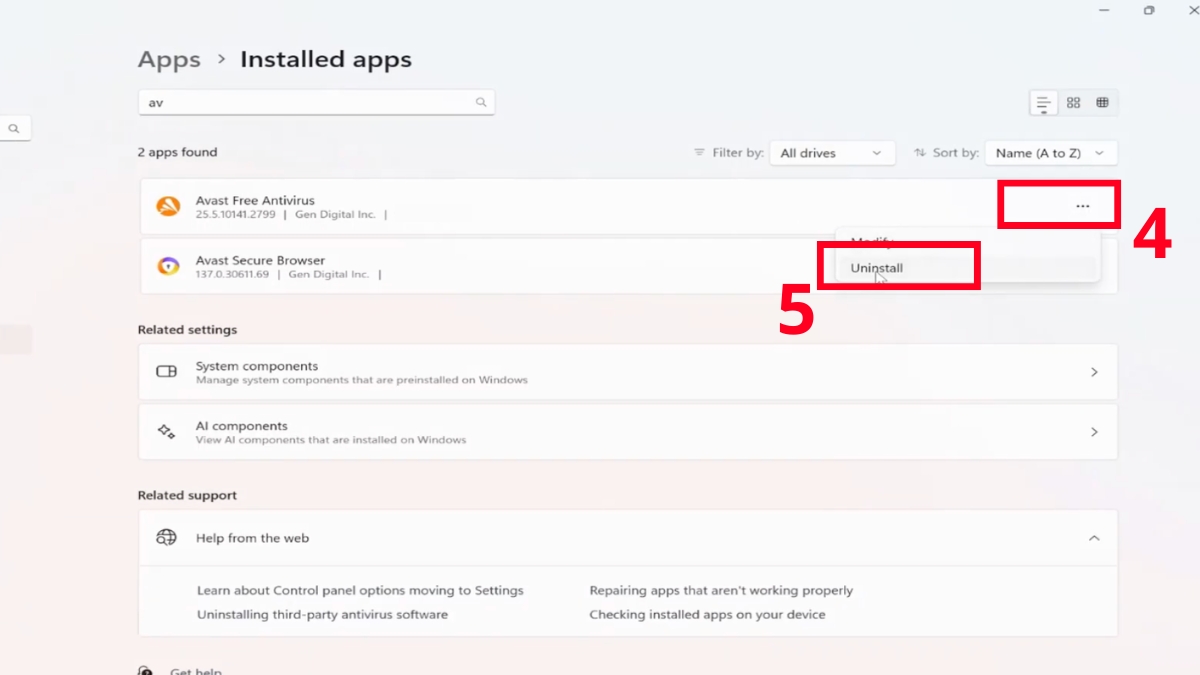The height and width of the screenshot is (675, 1200).
Task: Choose Uninstall from the context menu
Action: (x=876, y=268)
